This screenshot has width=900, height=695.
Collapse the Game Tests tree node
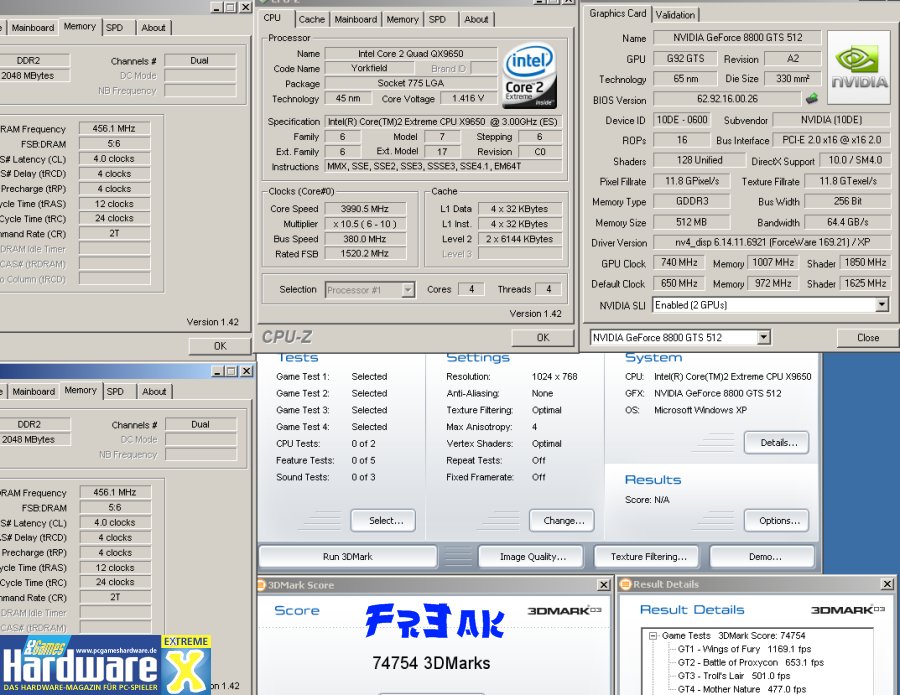tap(653, 636)
